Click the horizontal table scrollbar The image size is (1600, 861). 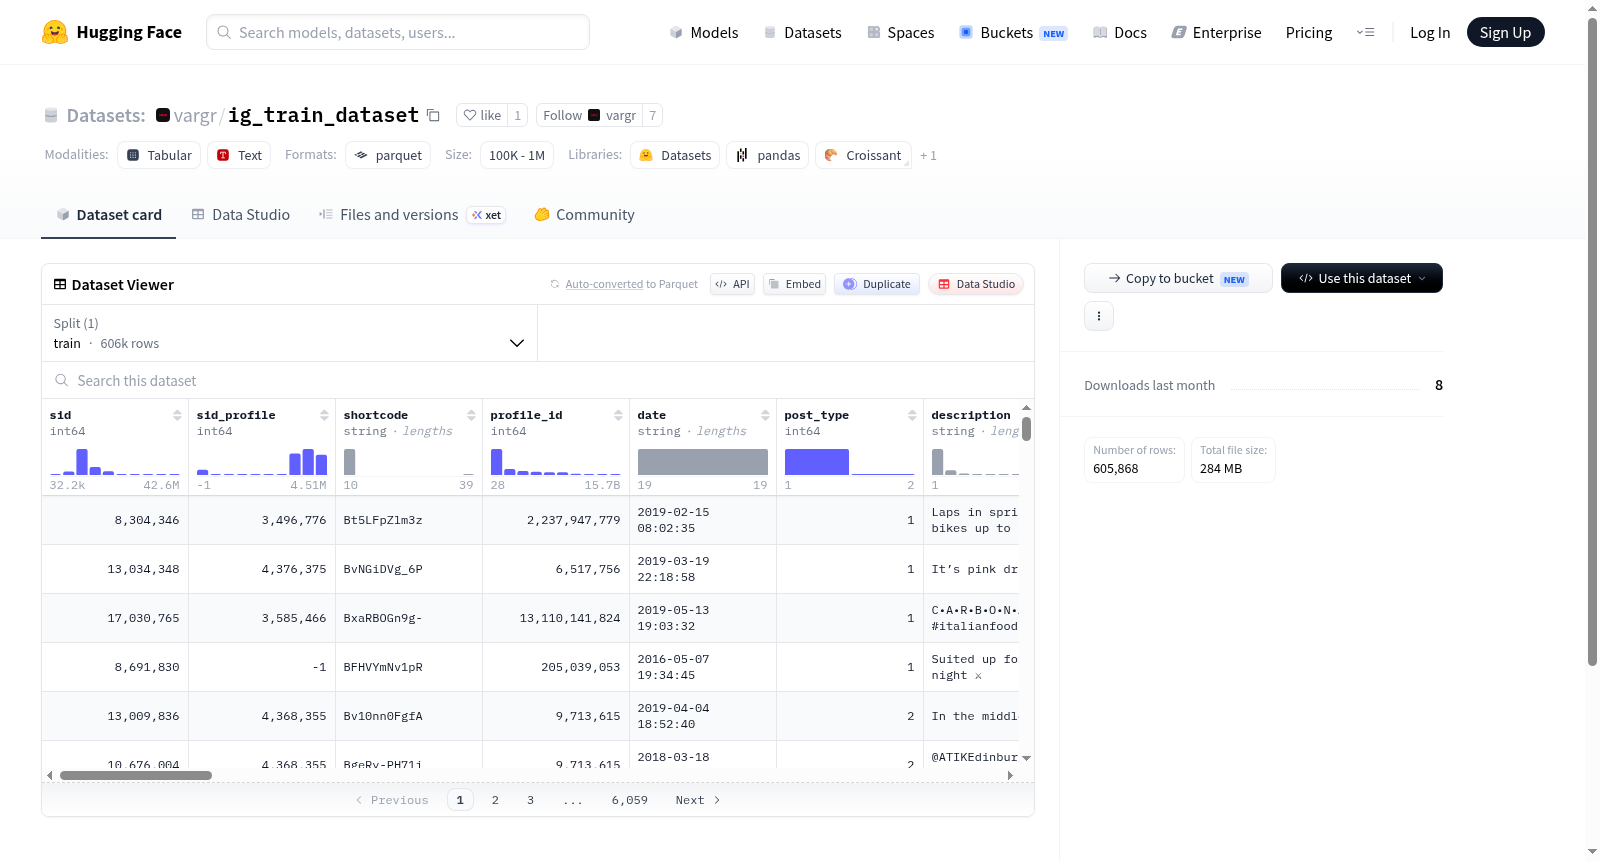(136, 775)
